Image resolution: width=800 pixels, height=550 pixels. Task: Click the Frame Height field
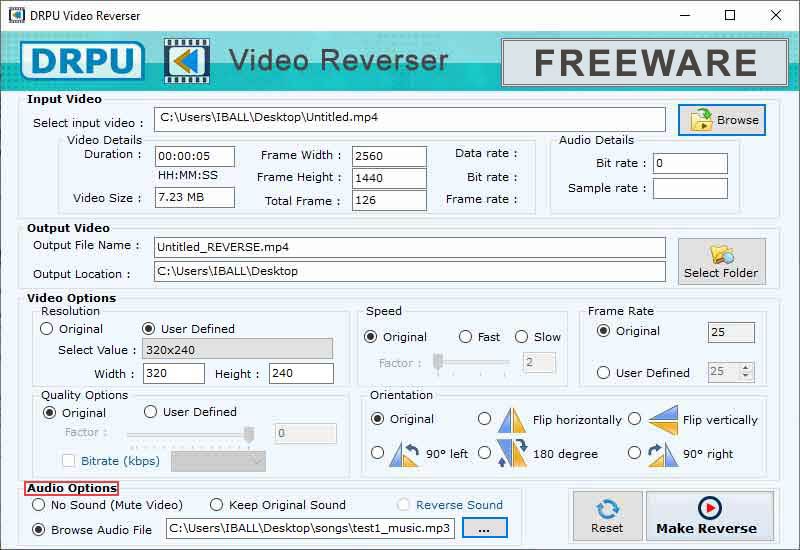point(389,178)
